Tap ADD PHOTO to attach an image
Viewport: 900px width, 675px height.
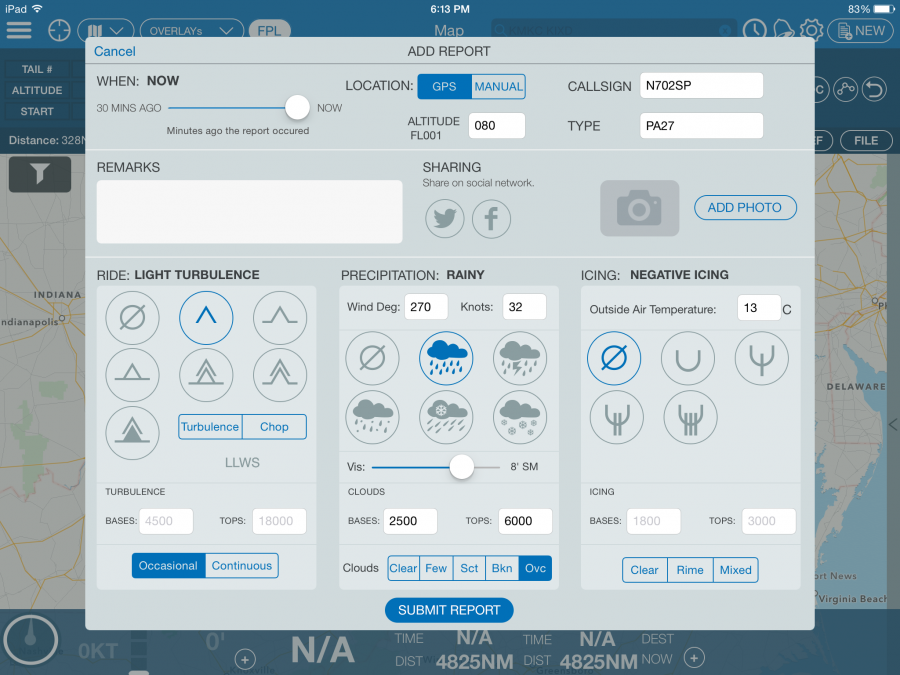745,207
